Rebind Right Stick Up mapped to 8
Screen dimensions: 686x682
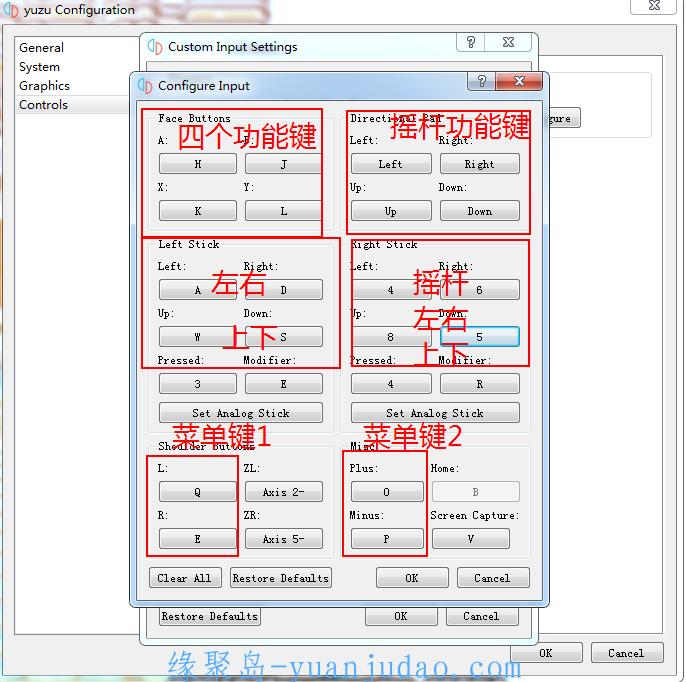click(391, 337)
